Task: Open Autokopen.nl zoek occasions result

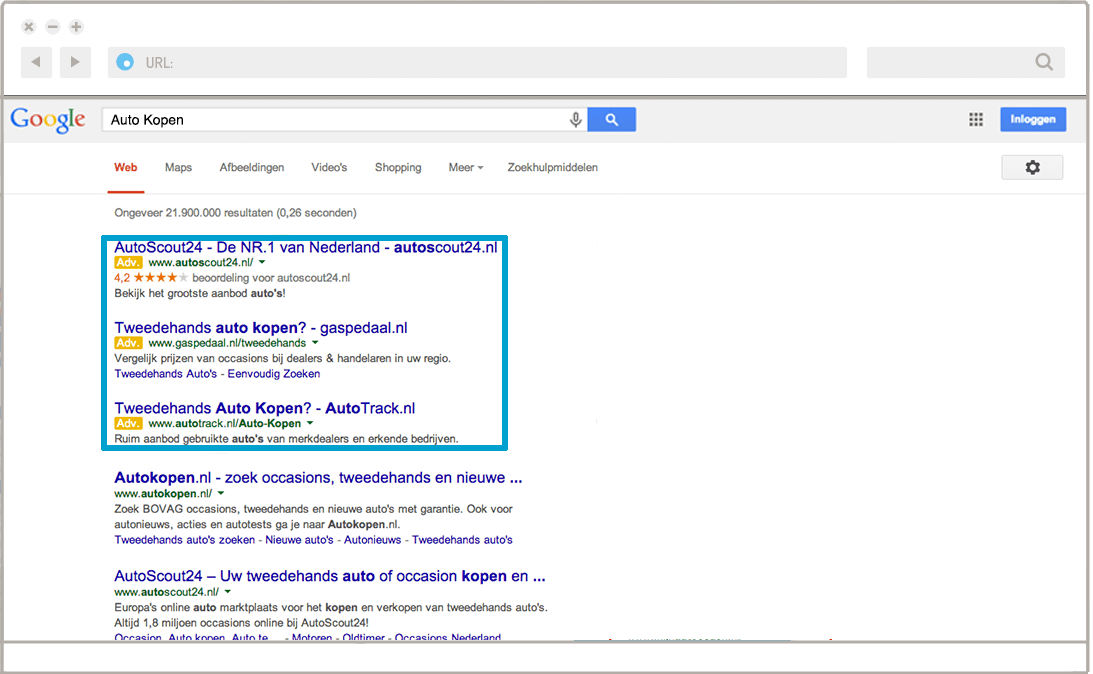Action: (318, 477)
